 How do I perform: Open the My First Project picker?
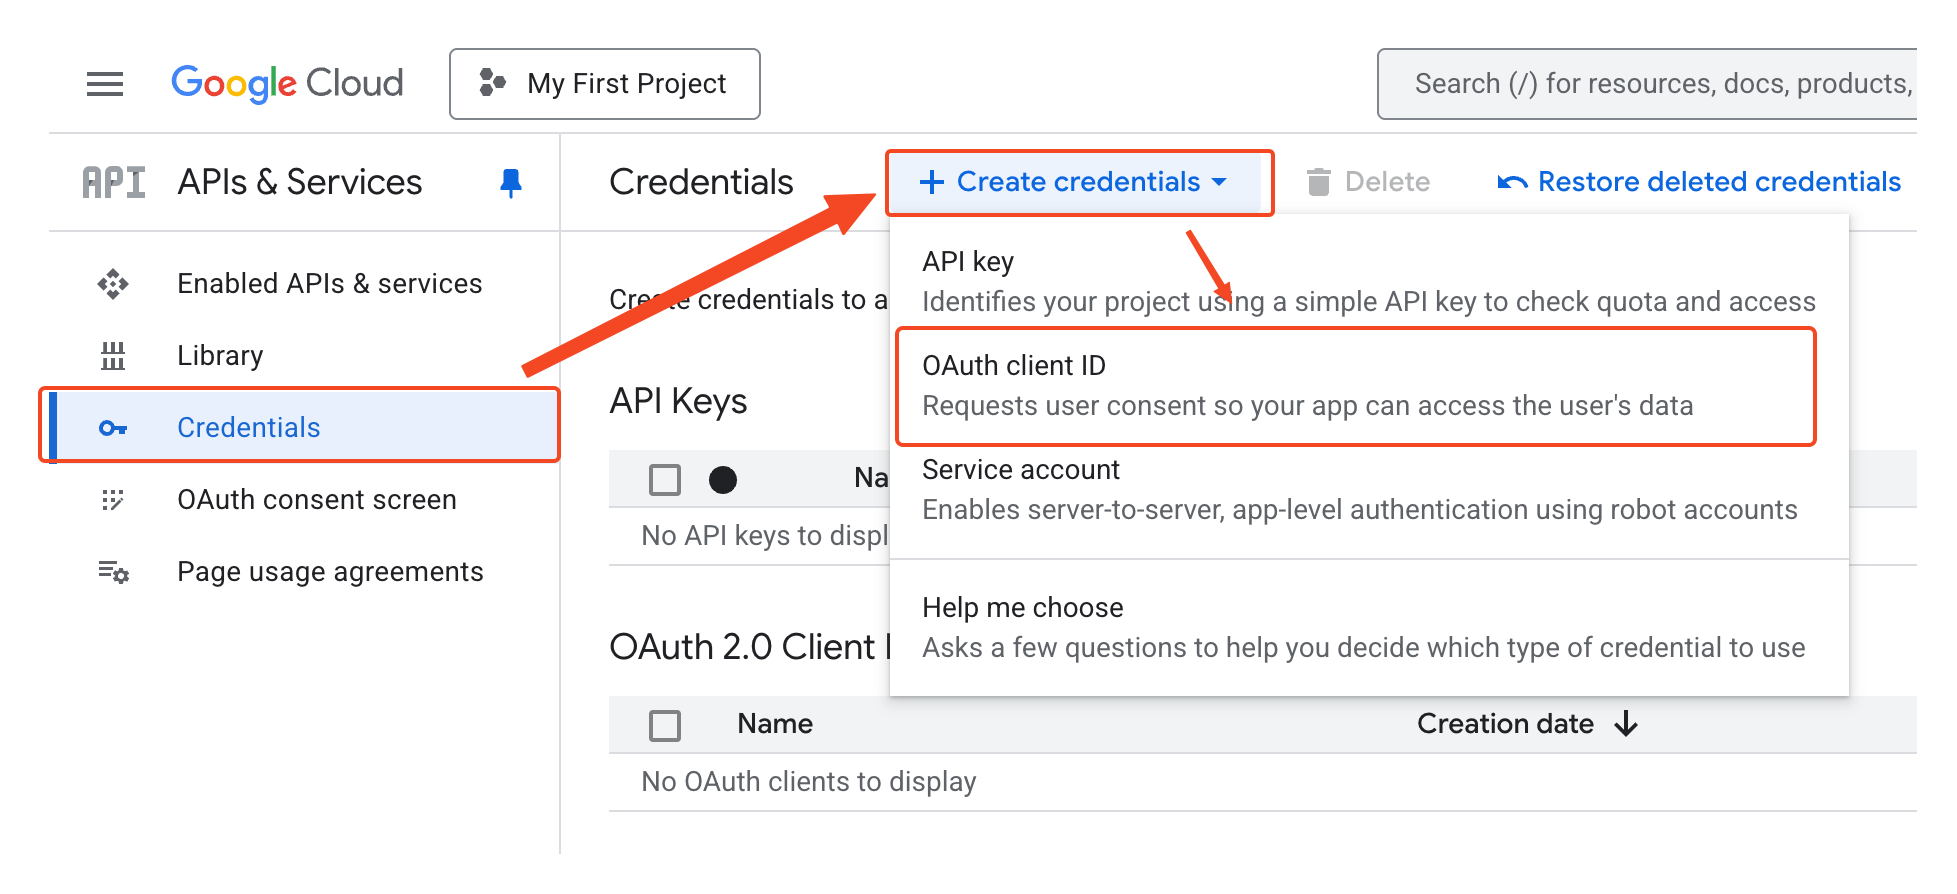[x=604, y=83]
